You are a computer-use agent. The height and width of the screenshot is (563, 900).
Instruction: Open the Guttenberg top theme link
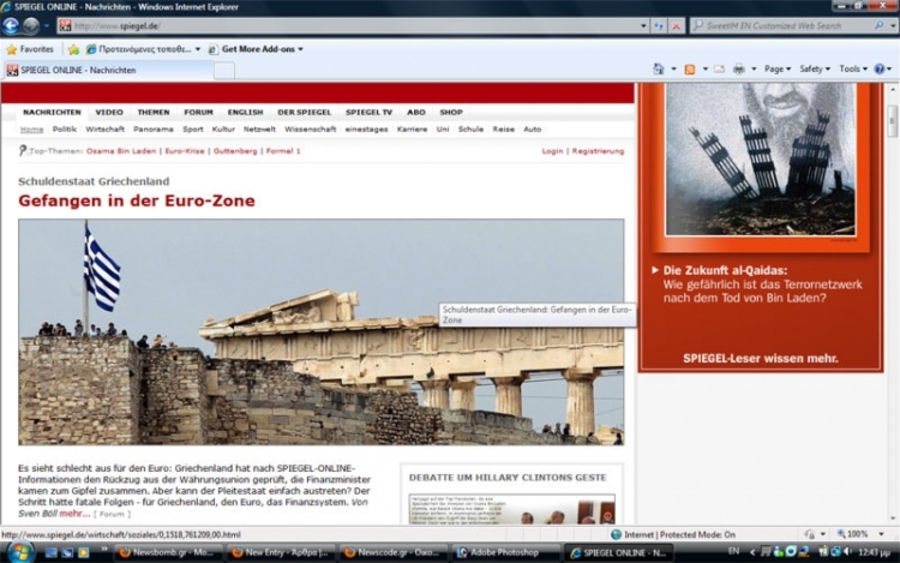(x=235, y=151)
